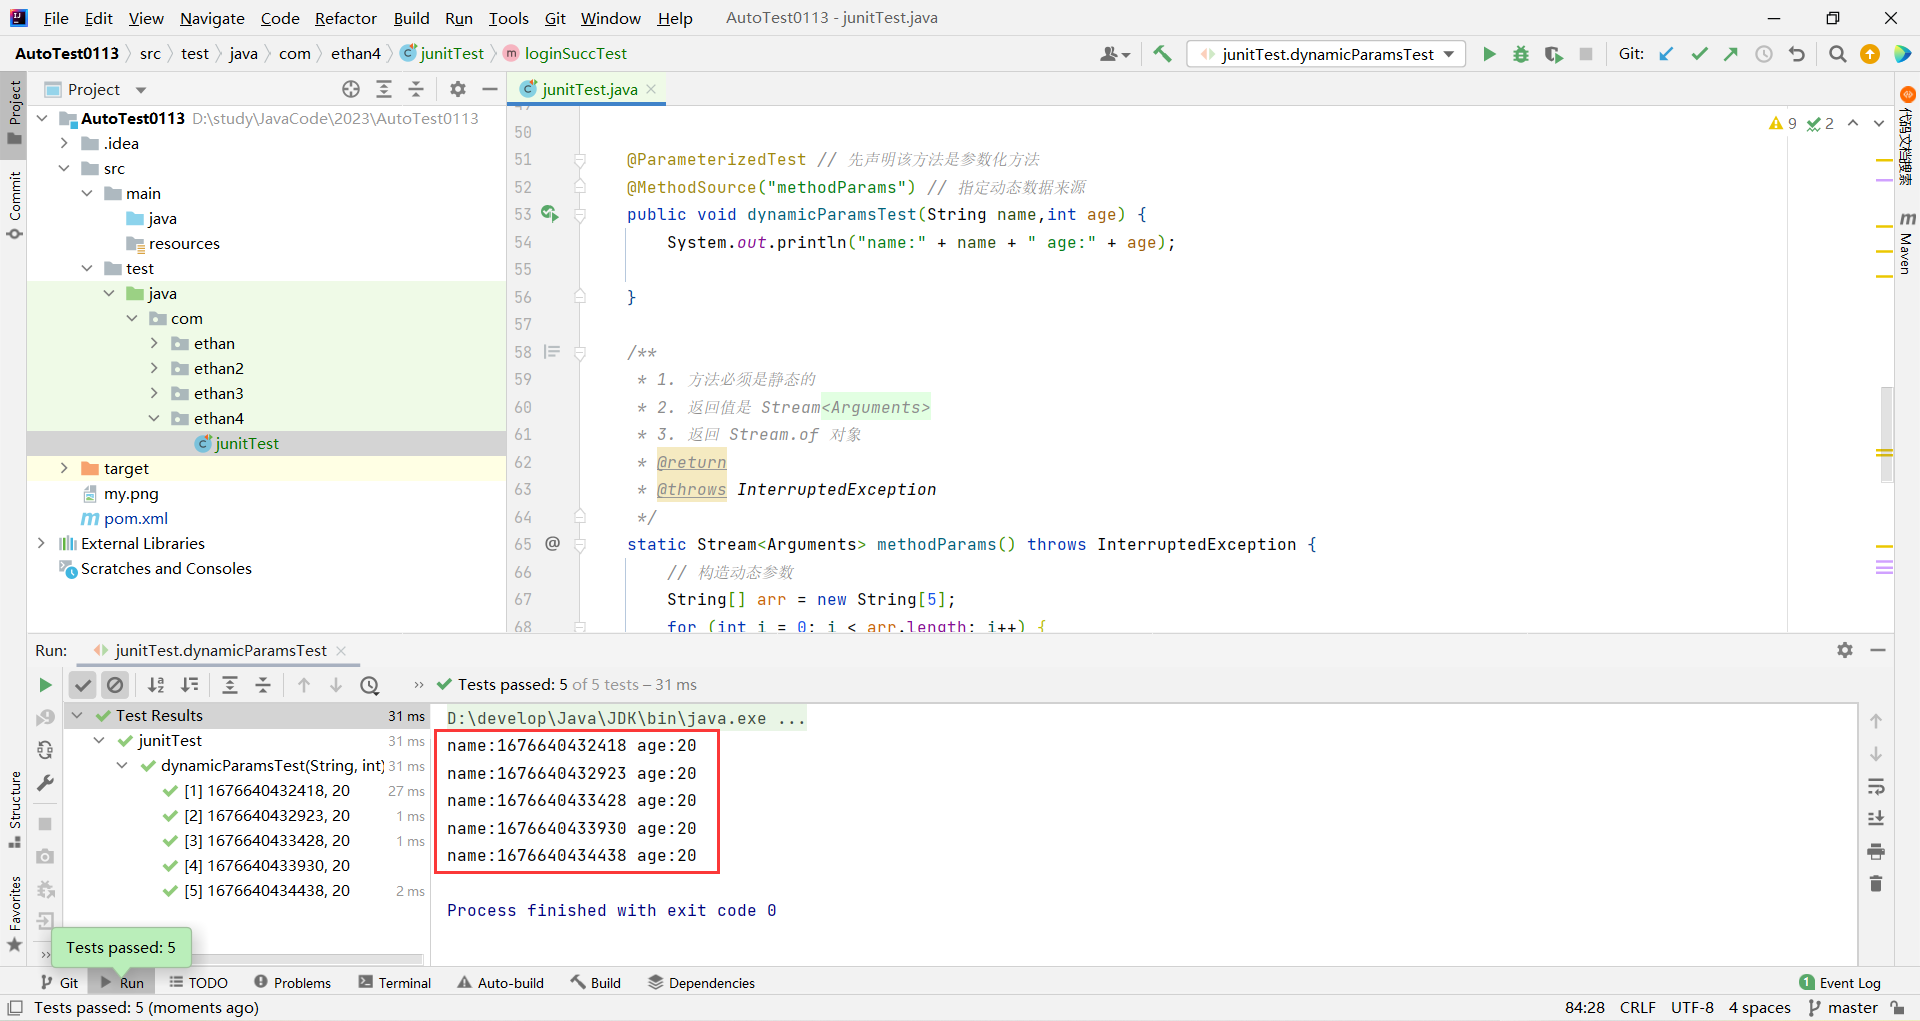The height and width of the screenshot is (1021, 1920).
Task: Select test result [3] 1676640433428, 20
Action: (267, 841)
